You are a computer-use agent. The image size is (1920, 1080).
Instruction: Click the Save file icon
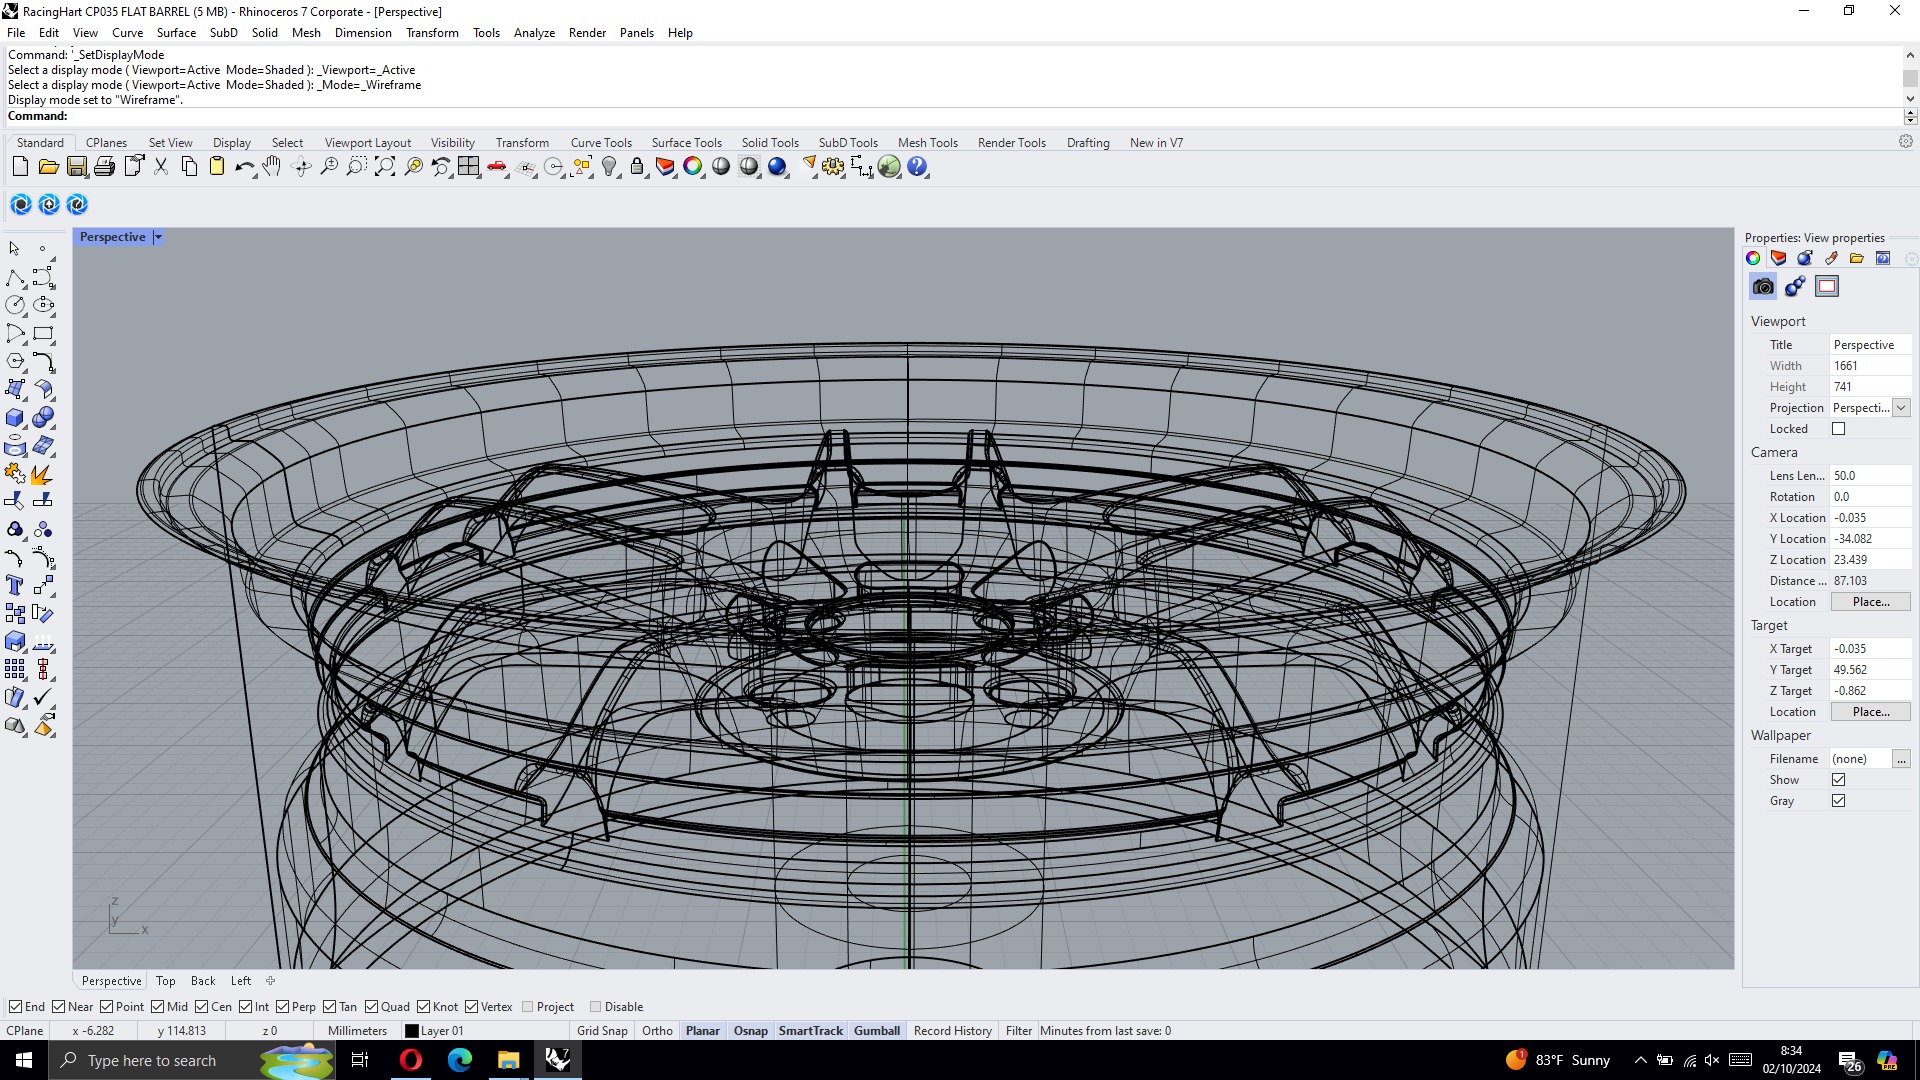(77, 167)
